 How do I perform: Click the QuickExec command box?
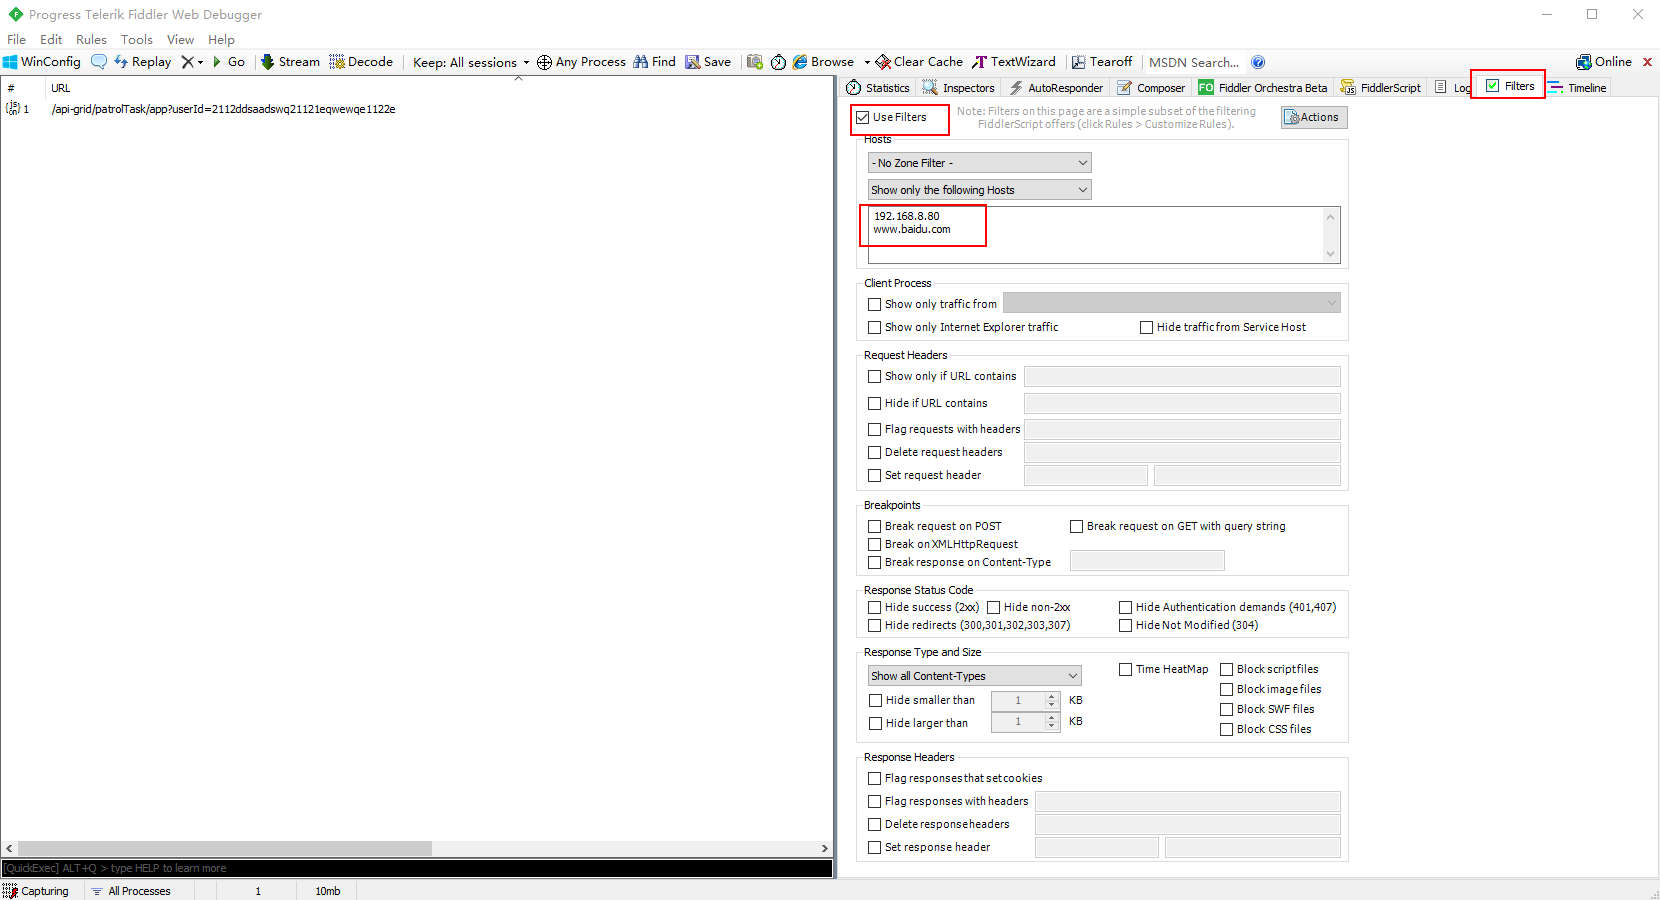pyautogui.click(x=417, y=868)
